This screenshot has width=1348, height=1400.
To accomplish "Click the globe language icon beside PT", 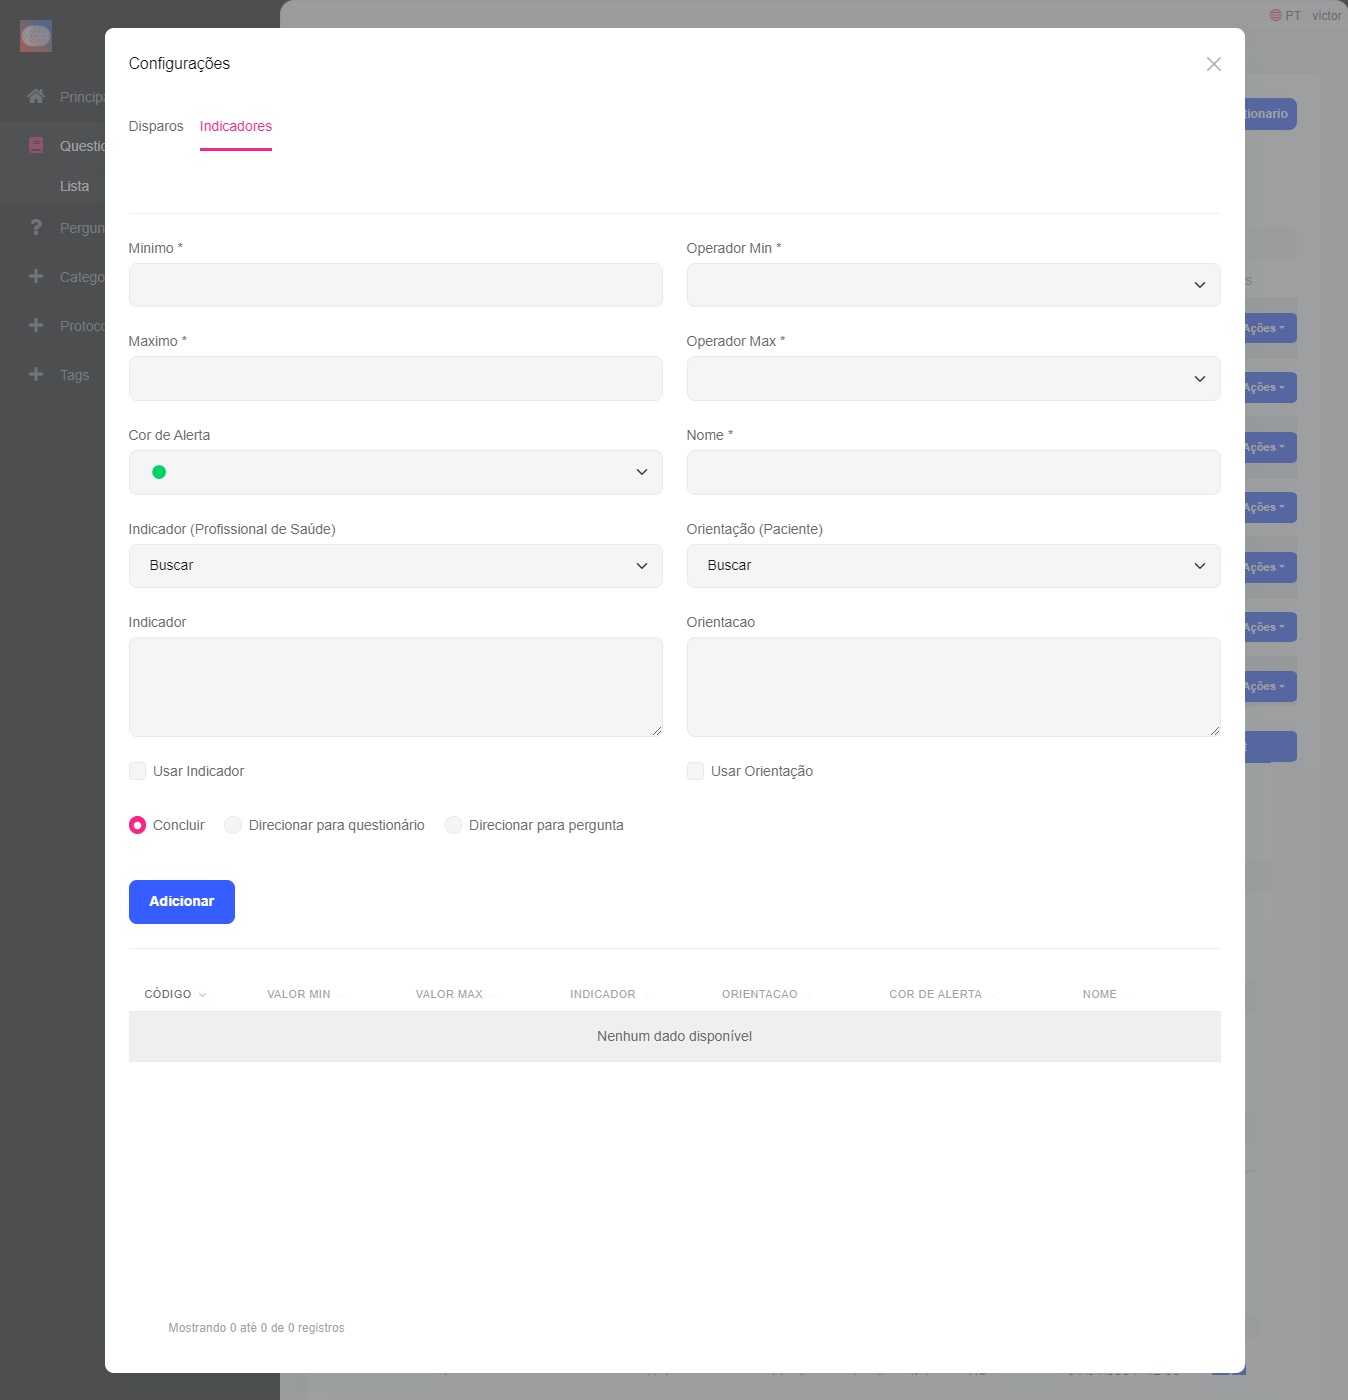I will point(1275,15).
